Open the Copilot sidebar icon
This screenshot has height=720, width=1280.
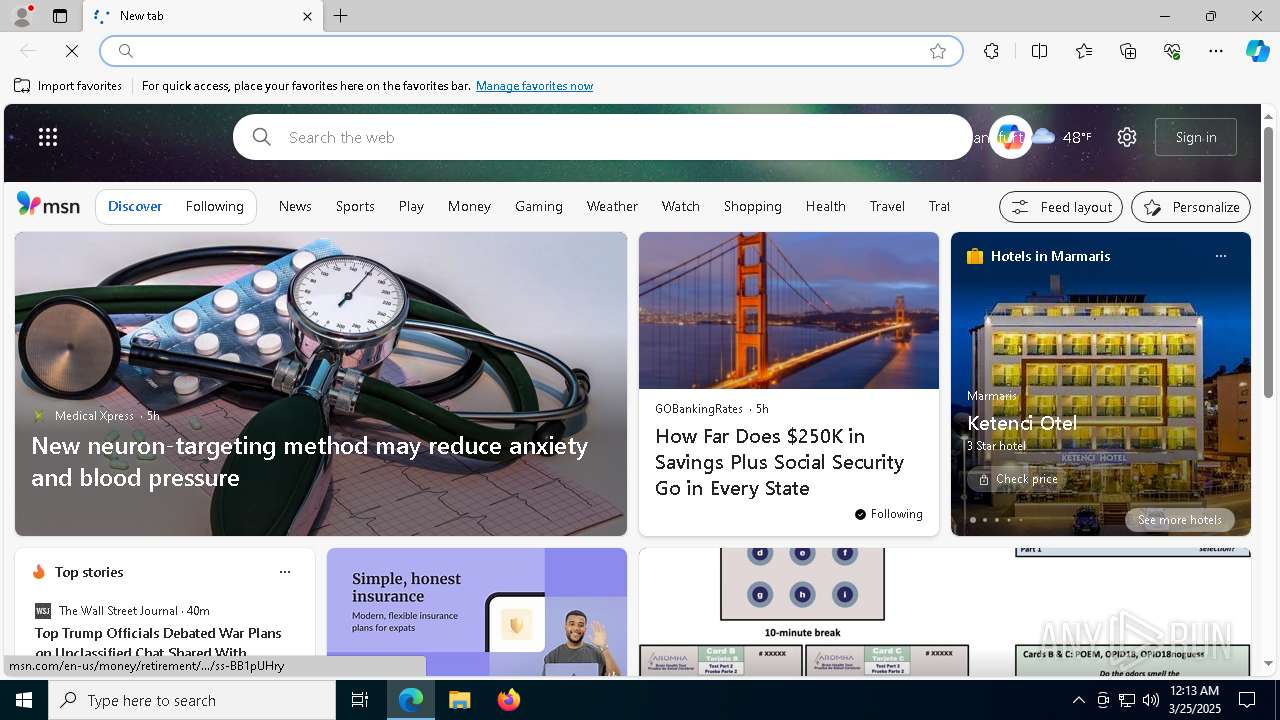tap(1257, 51)
